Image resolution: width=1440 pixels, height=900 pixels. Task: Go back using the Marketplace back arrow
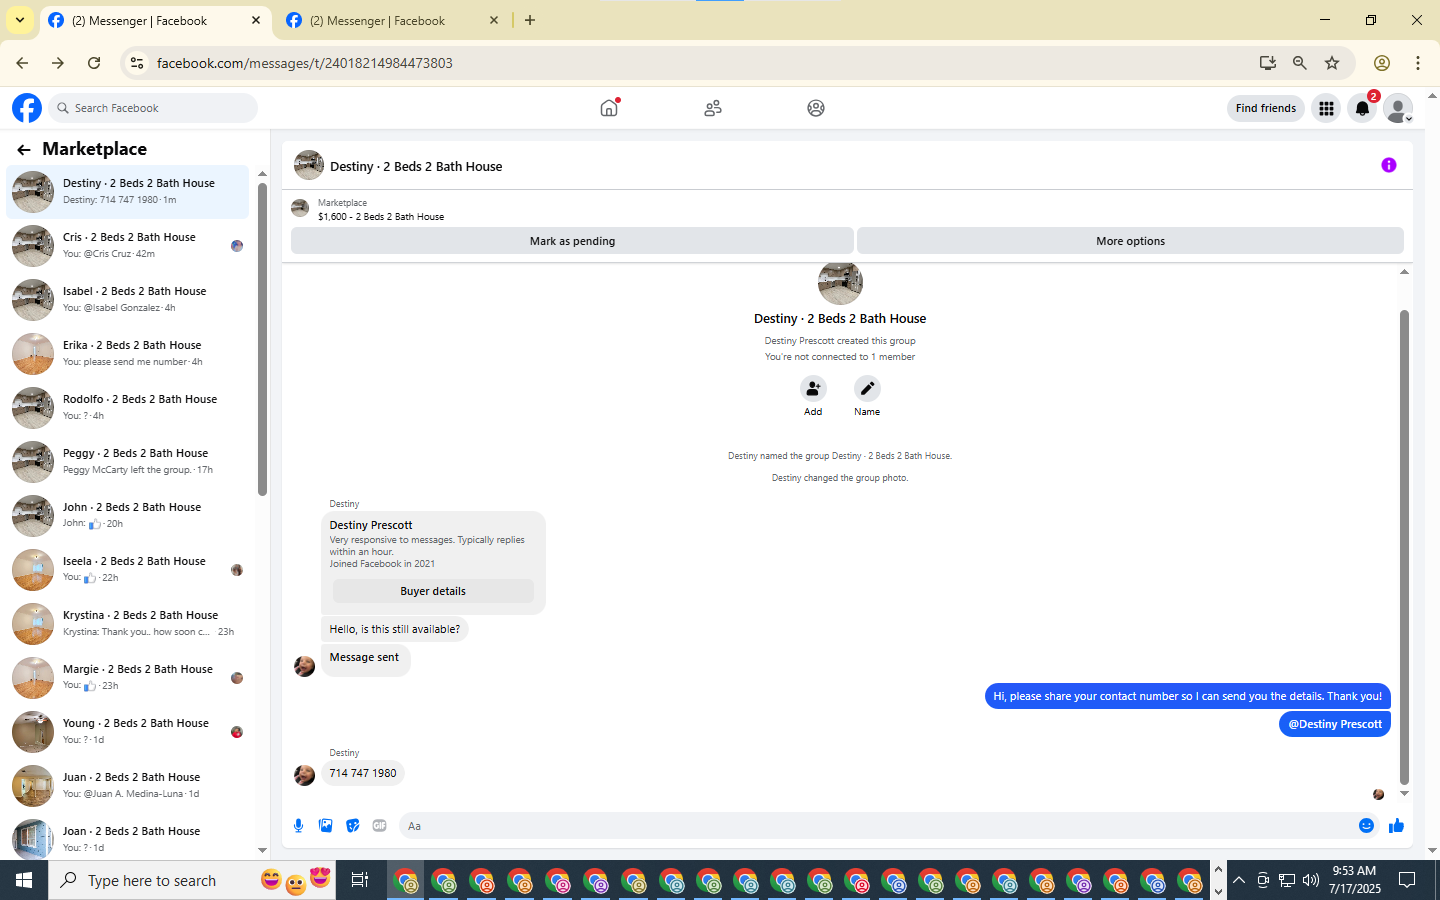point(24,150)
